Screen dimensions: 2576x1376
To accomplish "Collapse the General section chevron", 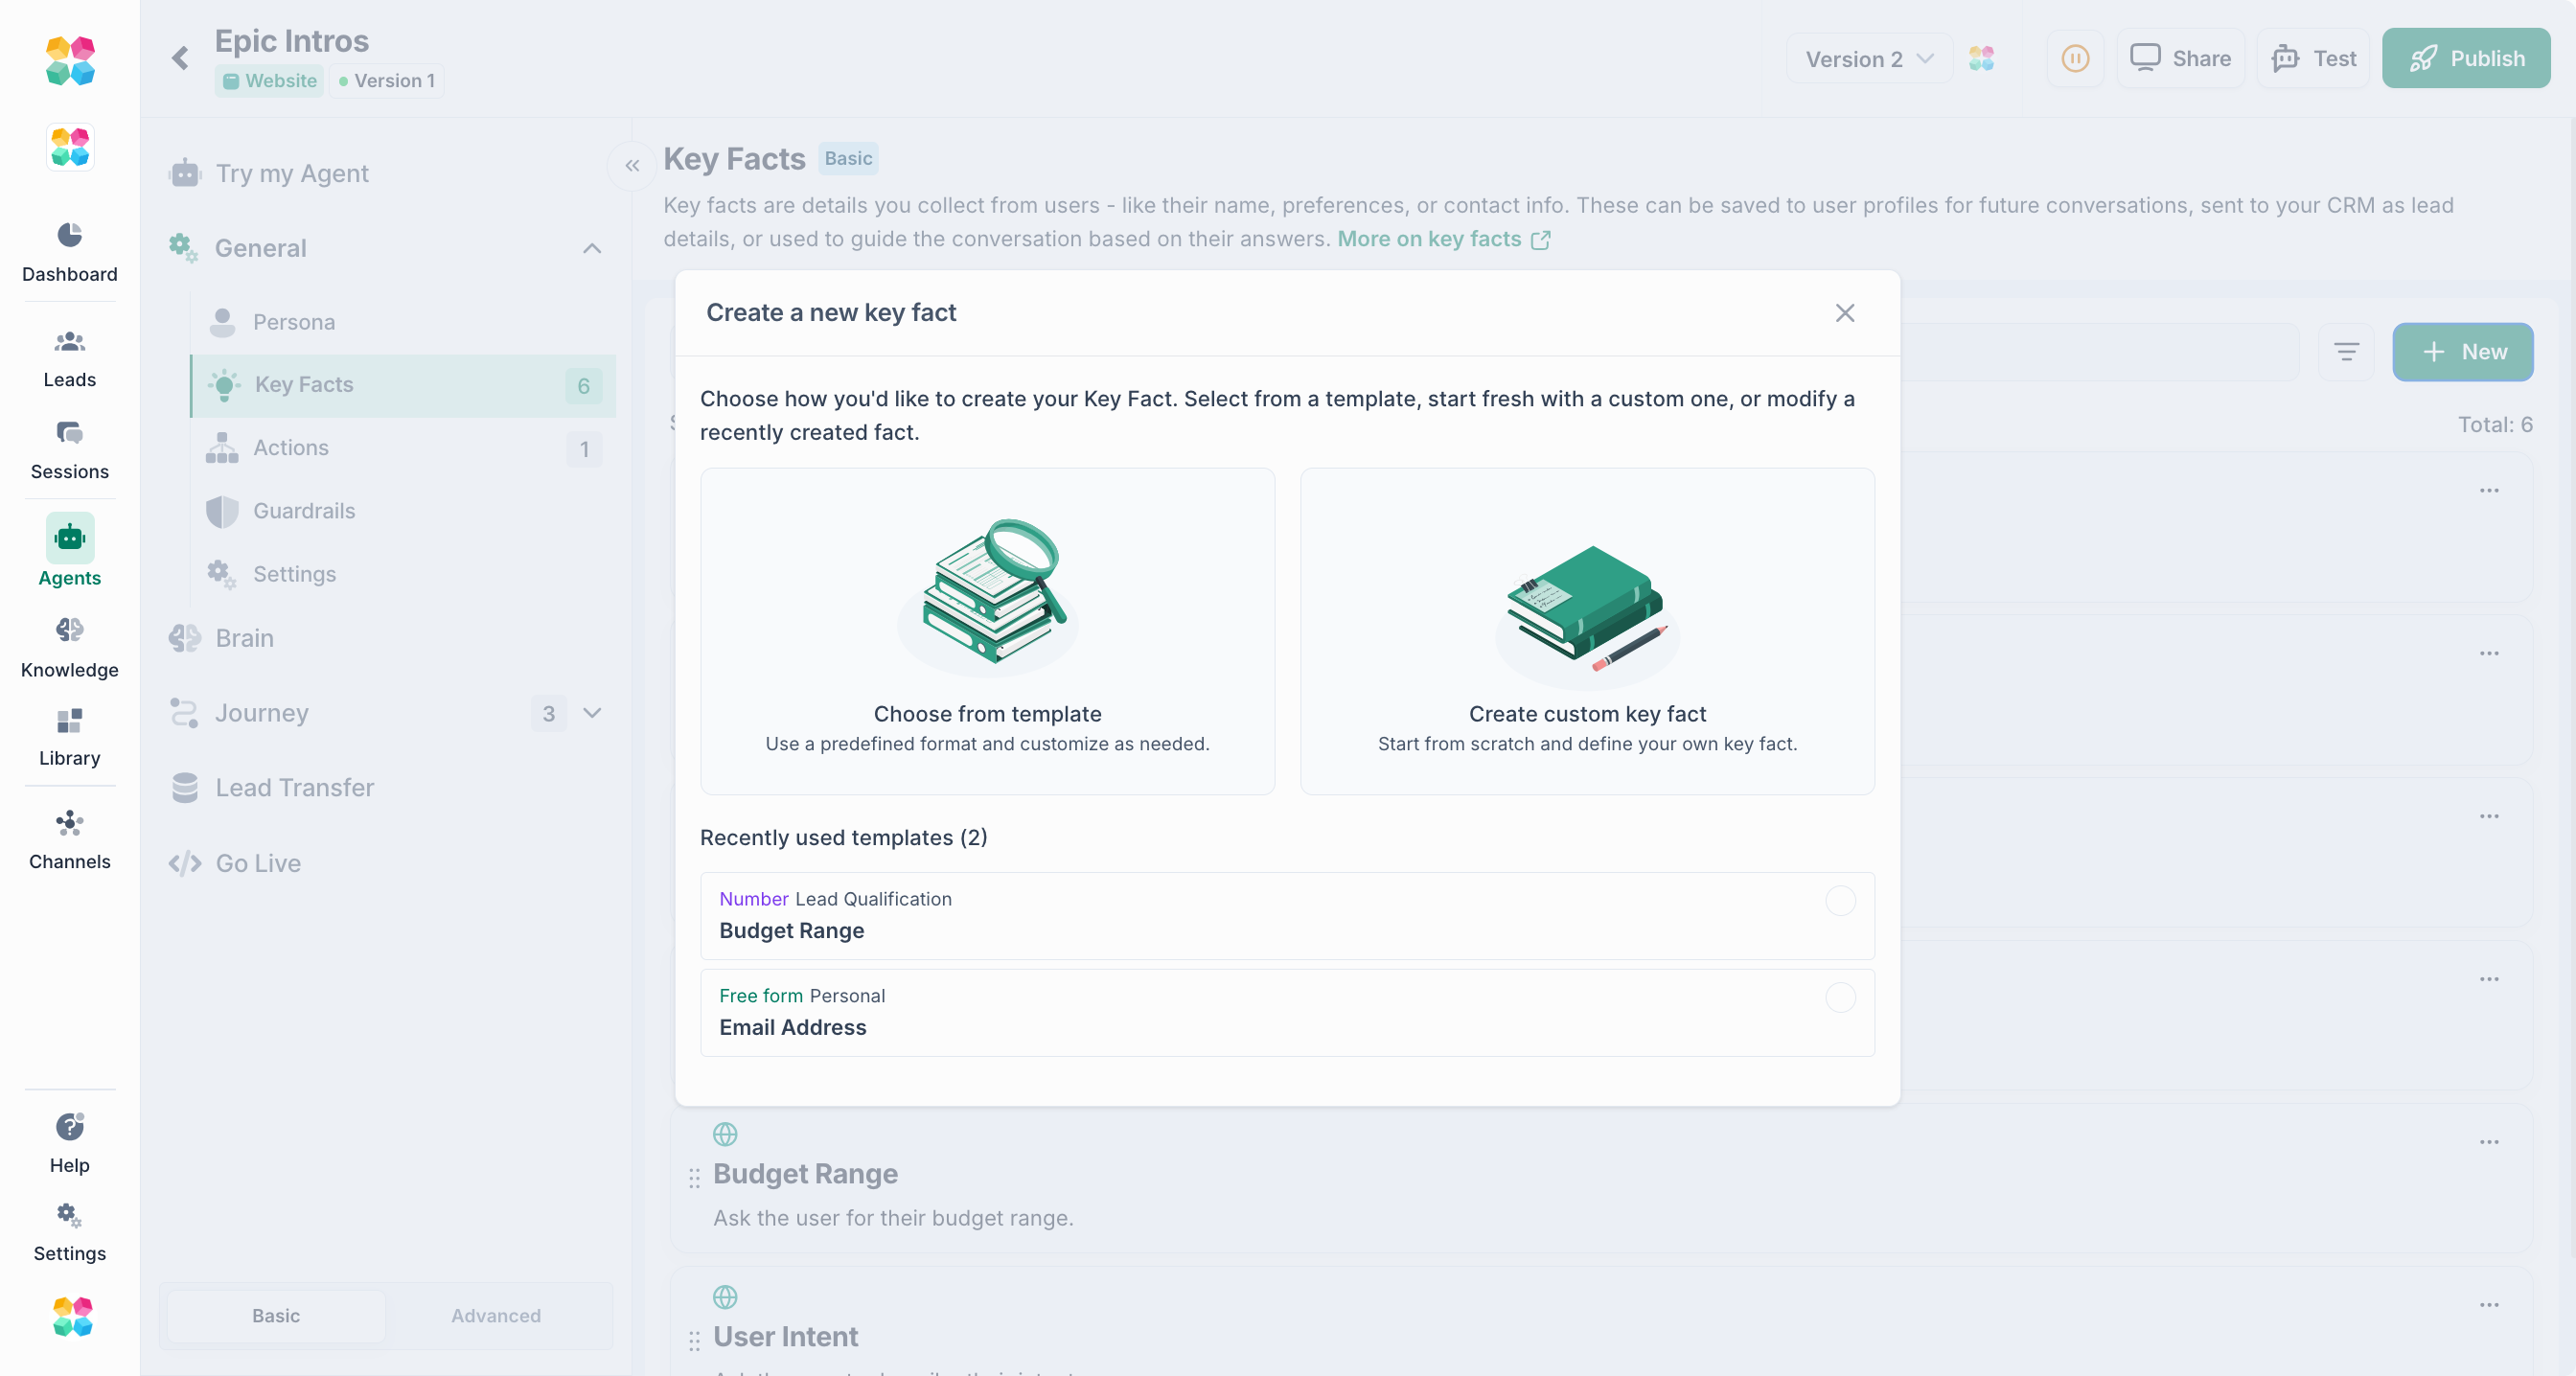I will (592, 248).
